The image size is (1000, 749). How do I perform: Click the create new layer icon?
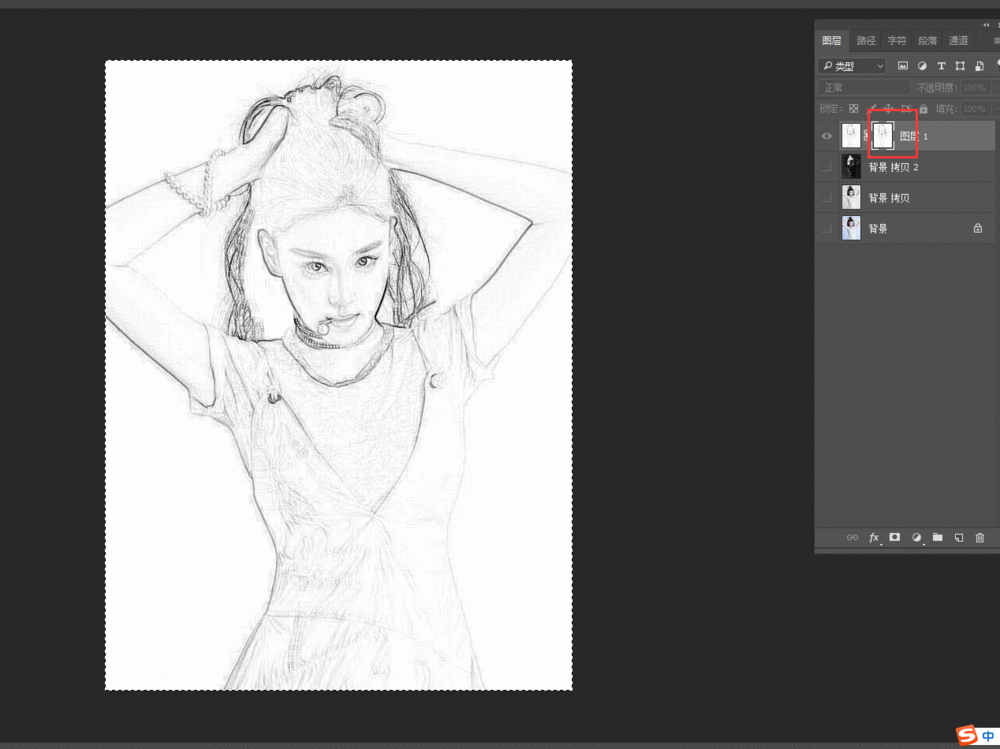pyautogui.click(x=959, y=537)
